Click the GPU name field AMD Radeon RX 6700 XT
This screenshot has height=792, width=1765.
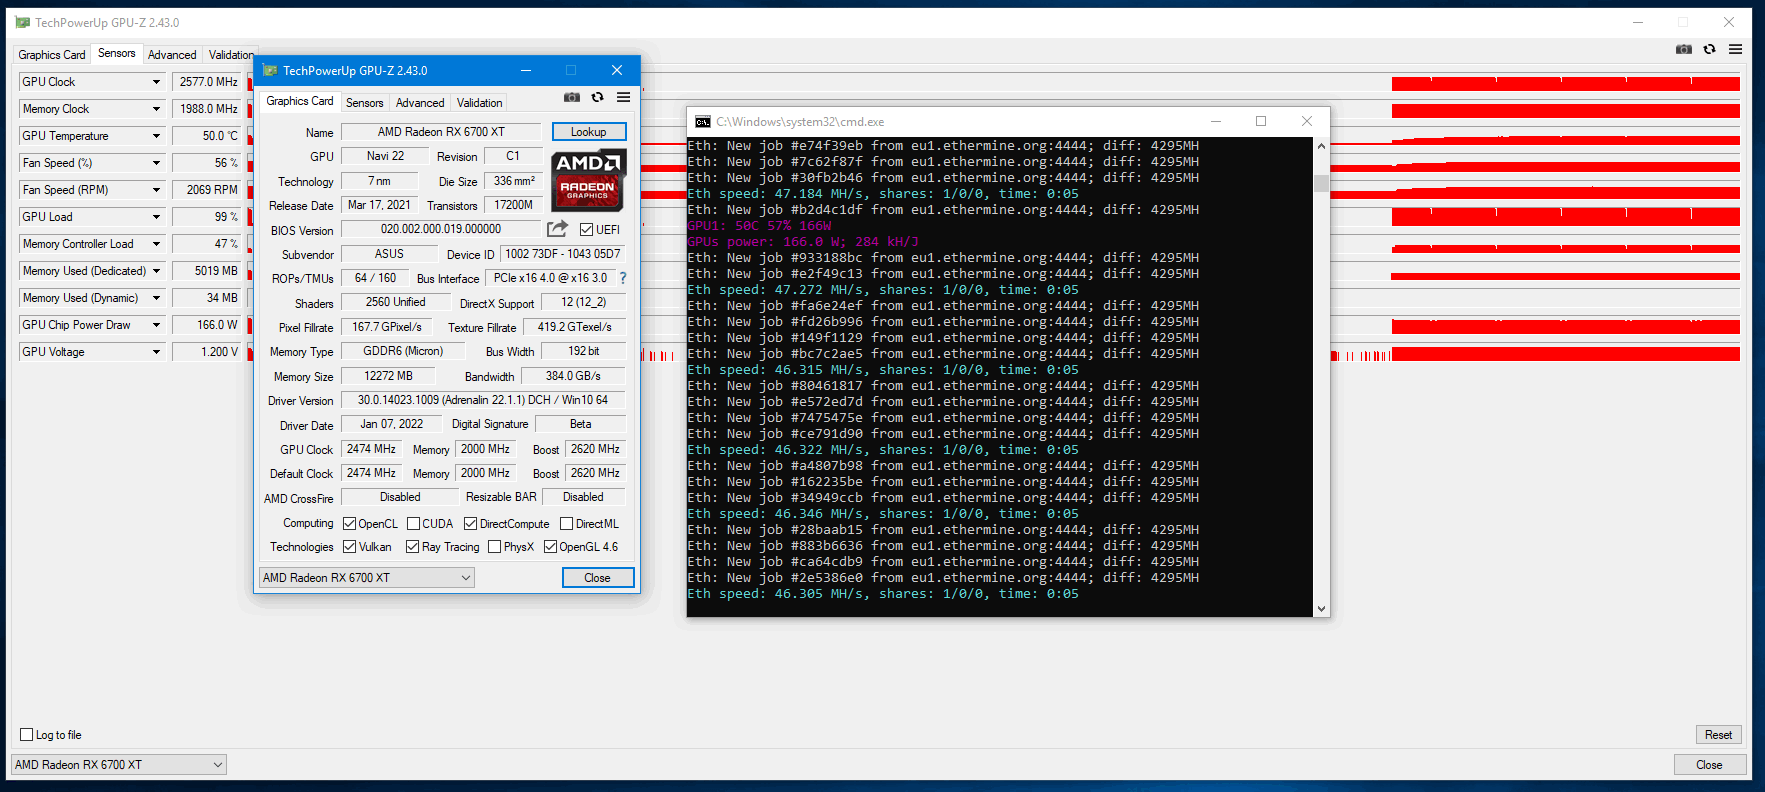point(441,132)
